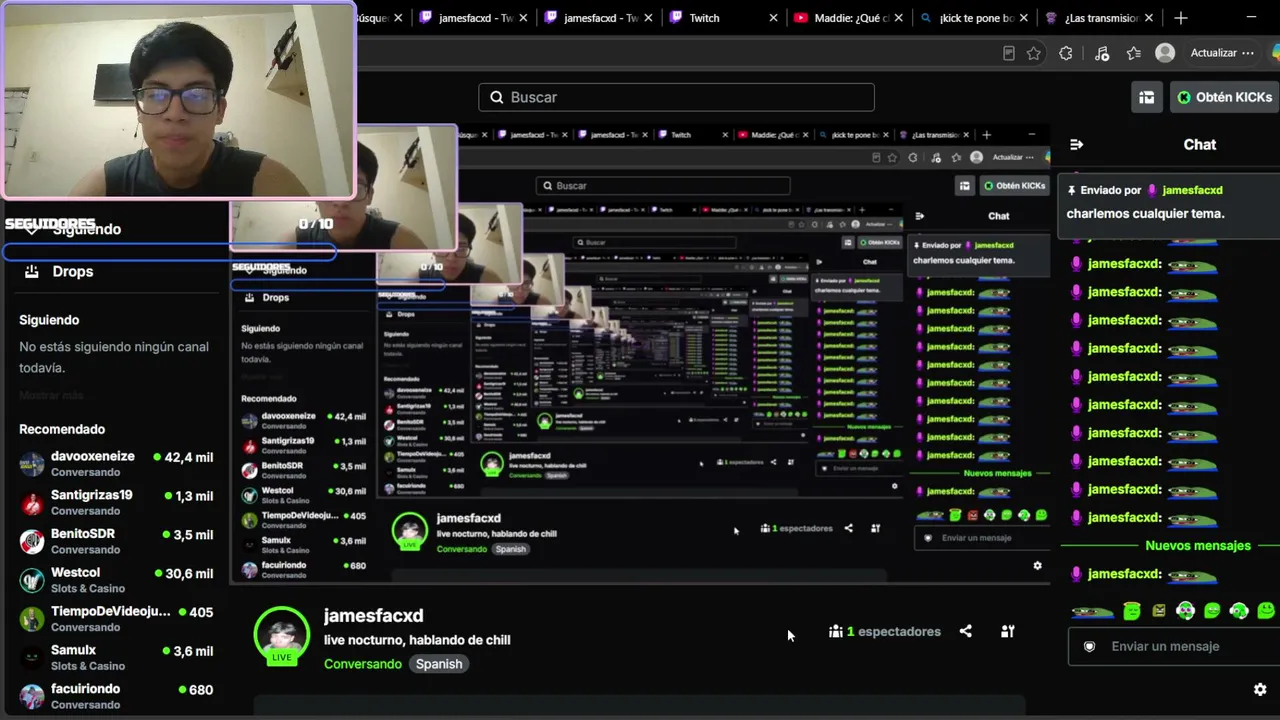Click the "Chat" panel title

[x=1200, y=144]
